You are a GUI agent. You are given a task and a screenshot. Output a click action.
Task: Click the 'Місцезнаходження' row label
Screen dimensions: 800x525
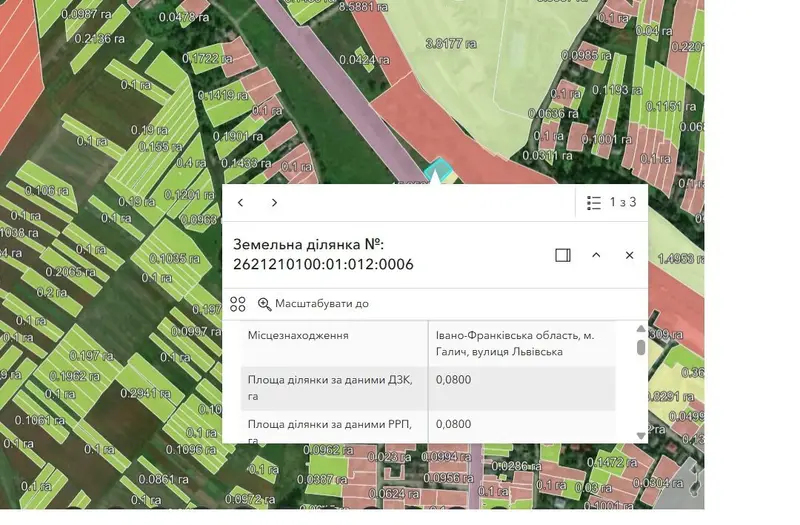pyautogui.click(x=298, y=336)
